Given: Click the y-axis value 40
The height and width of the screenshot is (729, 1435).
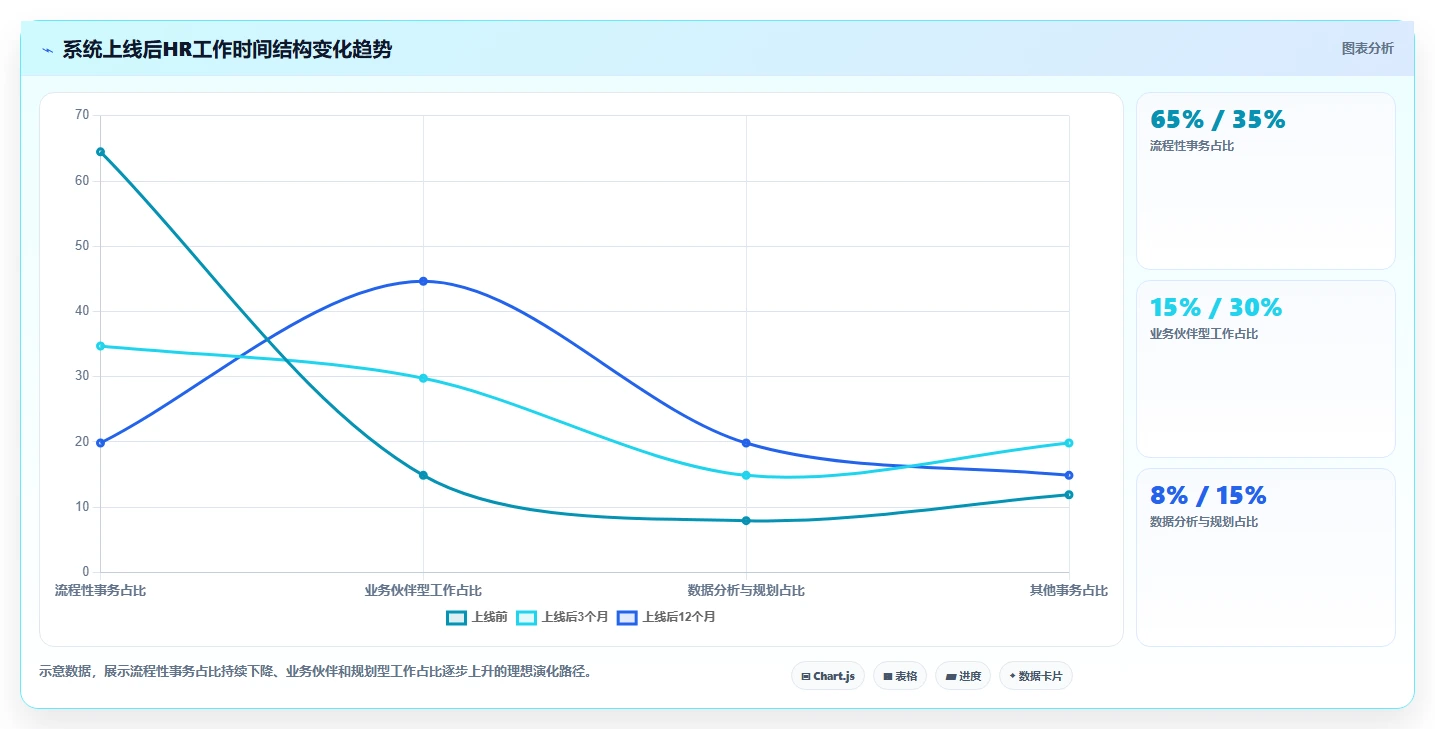Looking at the screenshot, I should [82, 311].
